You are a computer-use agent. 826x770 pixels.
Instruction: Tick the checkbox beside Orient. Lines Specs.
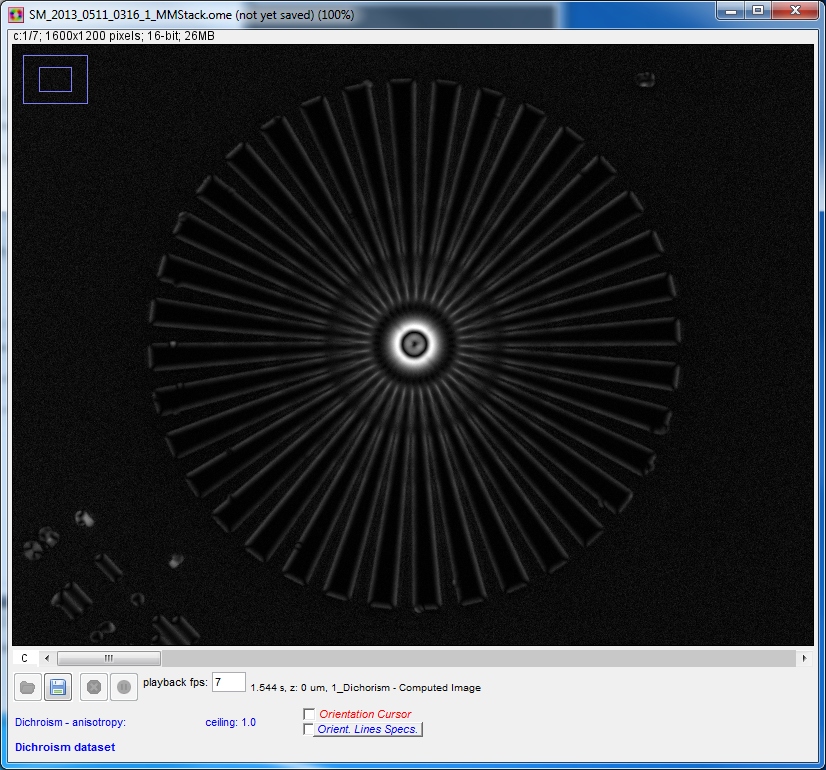tap(309, 729)
